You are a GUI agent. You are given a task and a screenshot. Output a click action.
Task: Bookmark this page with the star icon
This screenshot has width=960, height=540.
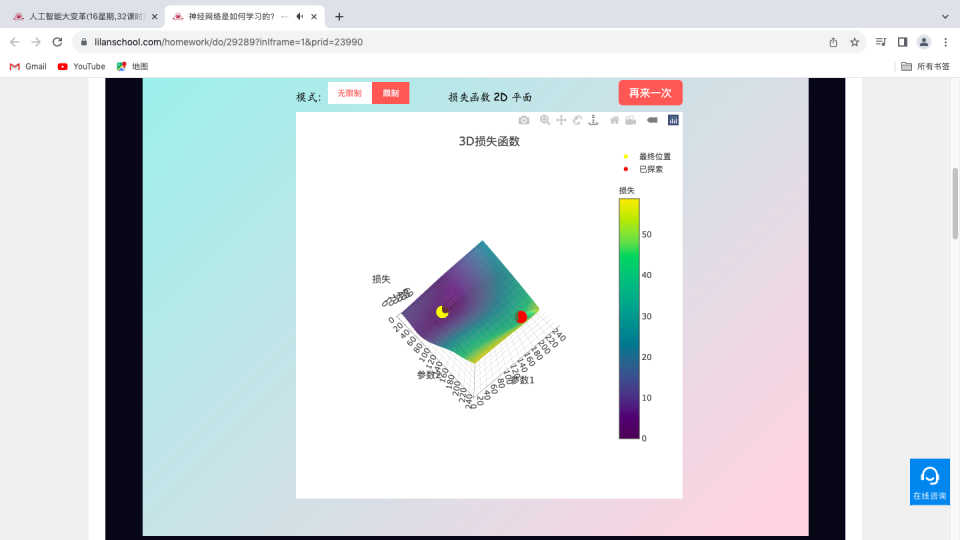[855, 42]
